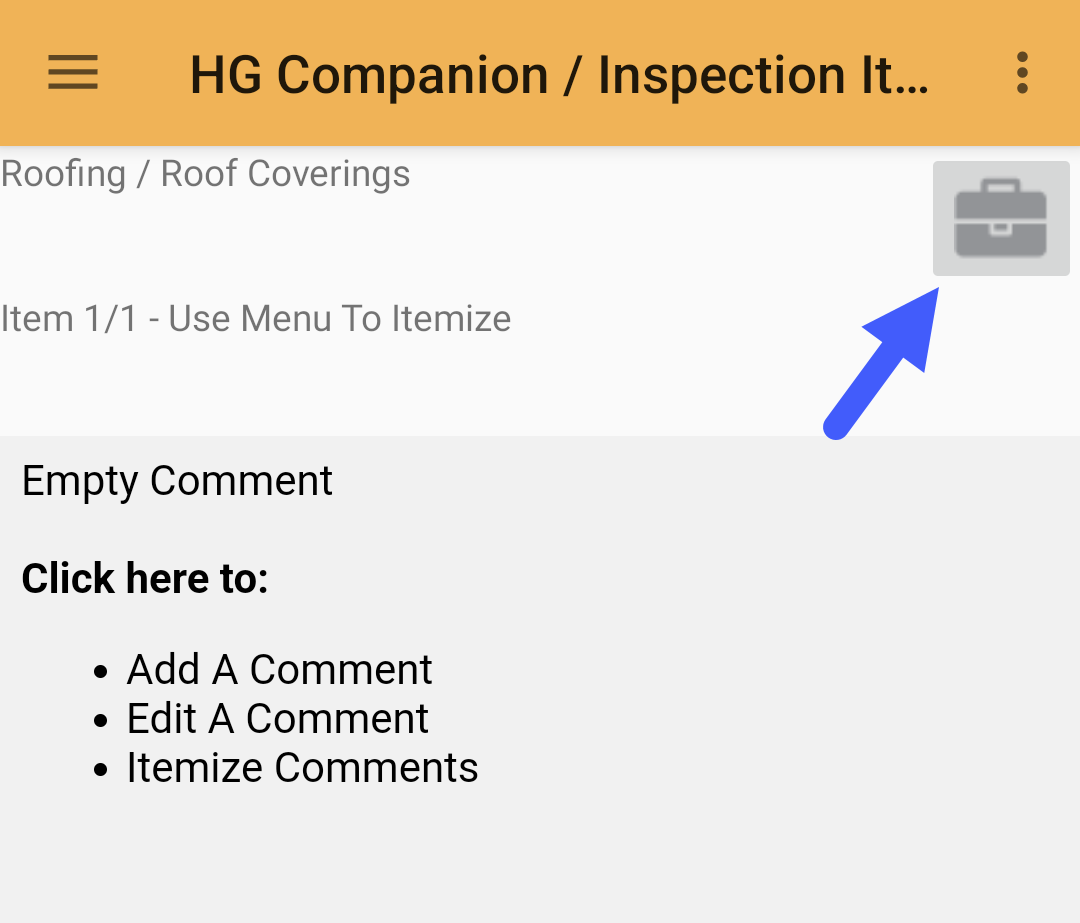The width and height of the screenshot is (1080, 923).
Task: Choose Itemize Comments
Action: click(302, 768)
